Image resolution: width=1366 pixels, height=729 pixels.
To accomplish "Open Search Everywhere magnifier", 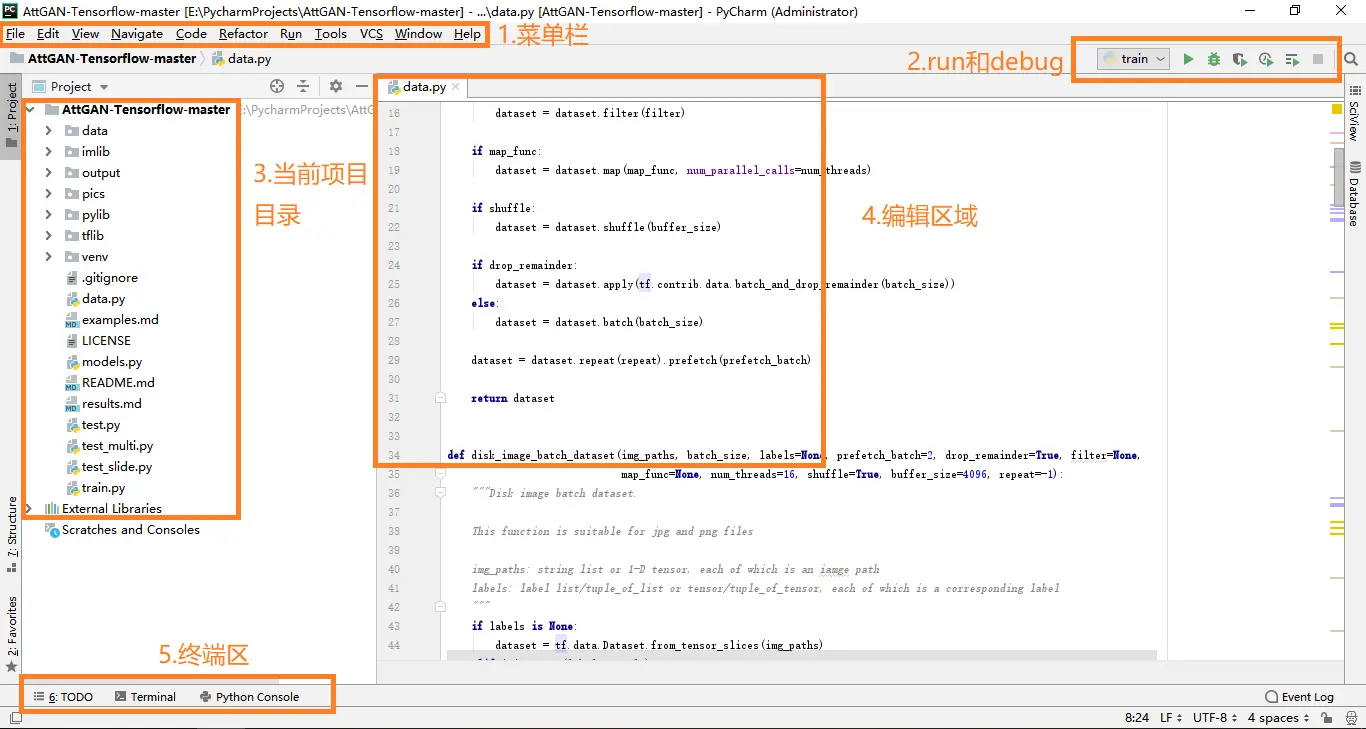I will pyautogui.click(x=1351, y=60).
